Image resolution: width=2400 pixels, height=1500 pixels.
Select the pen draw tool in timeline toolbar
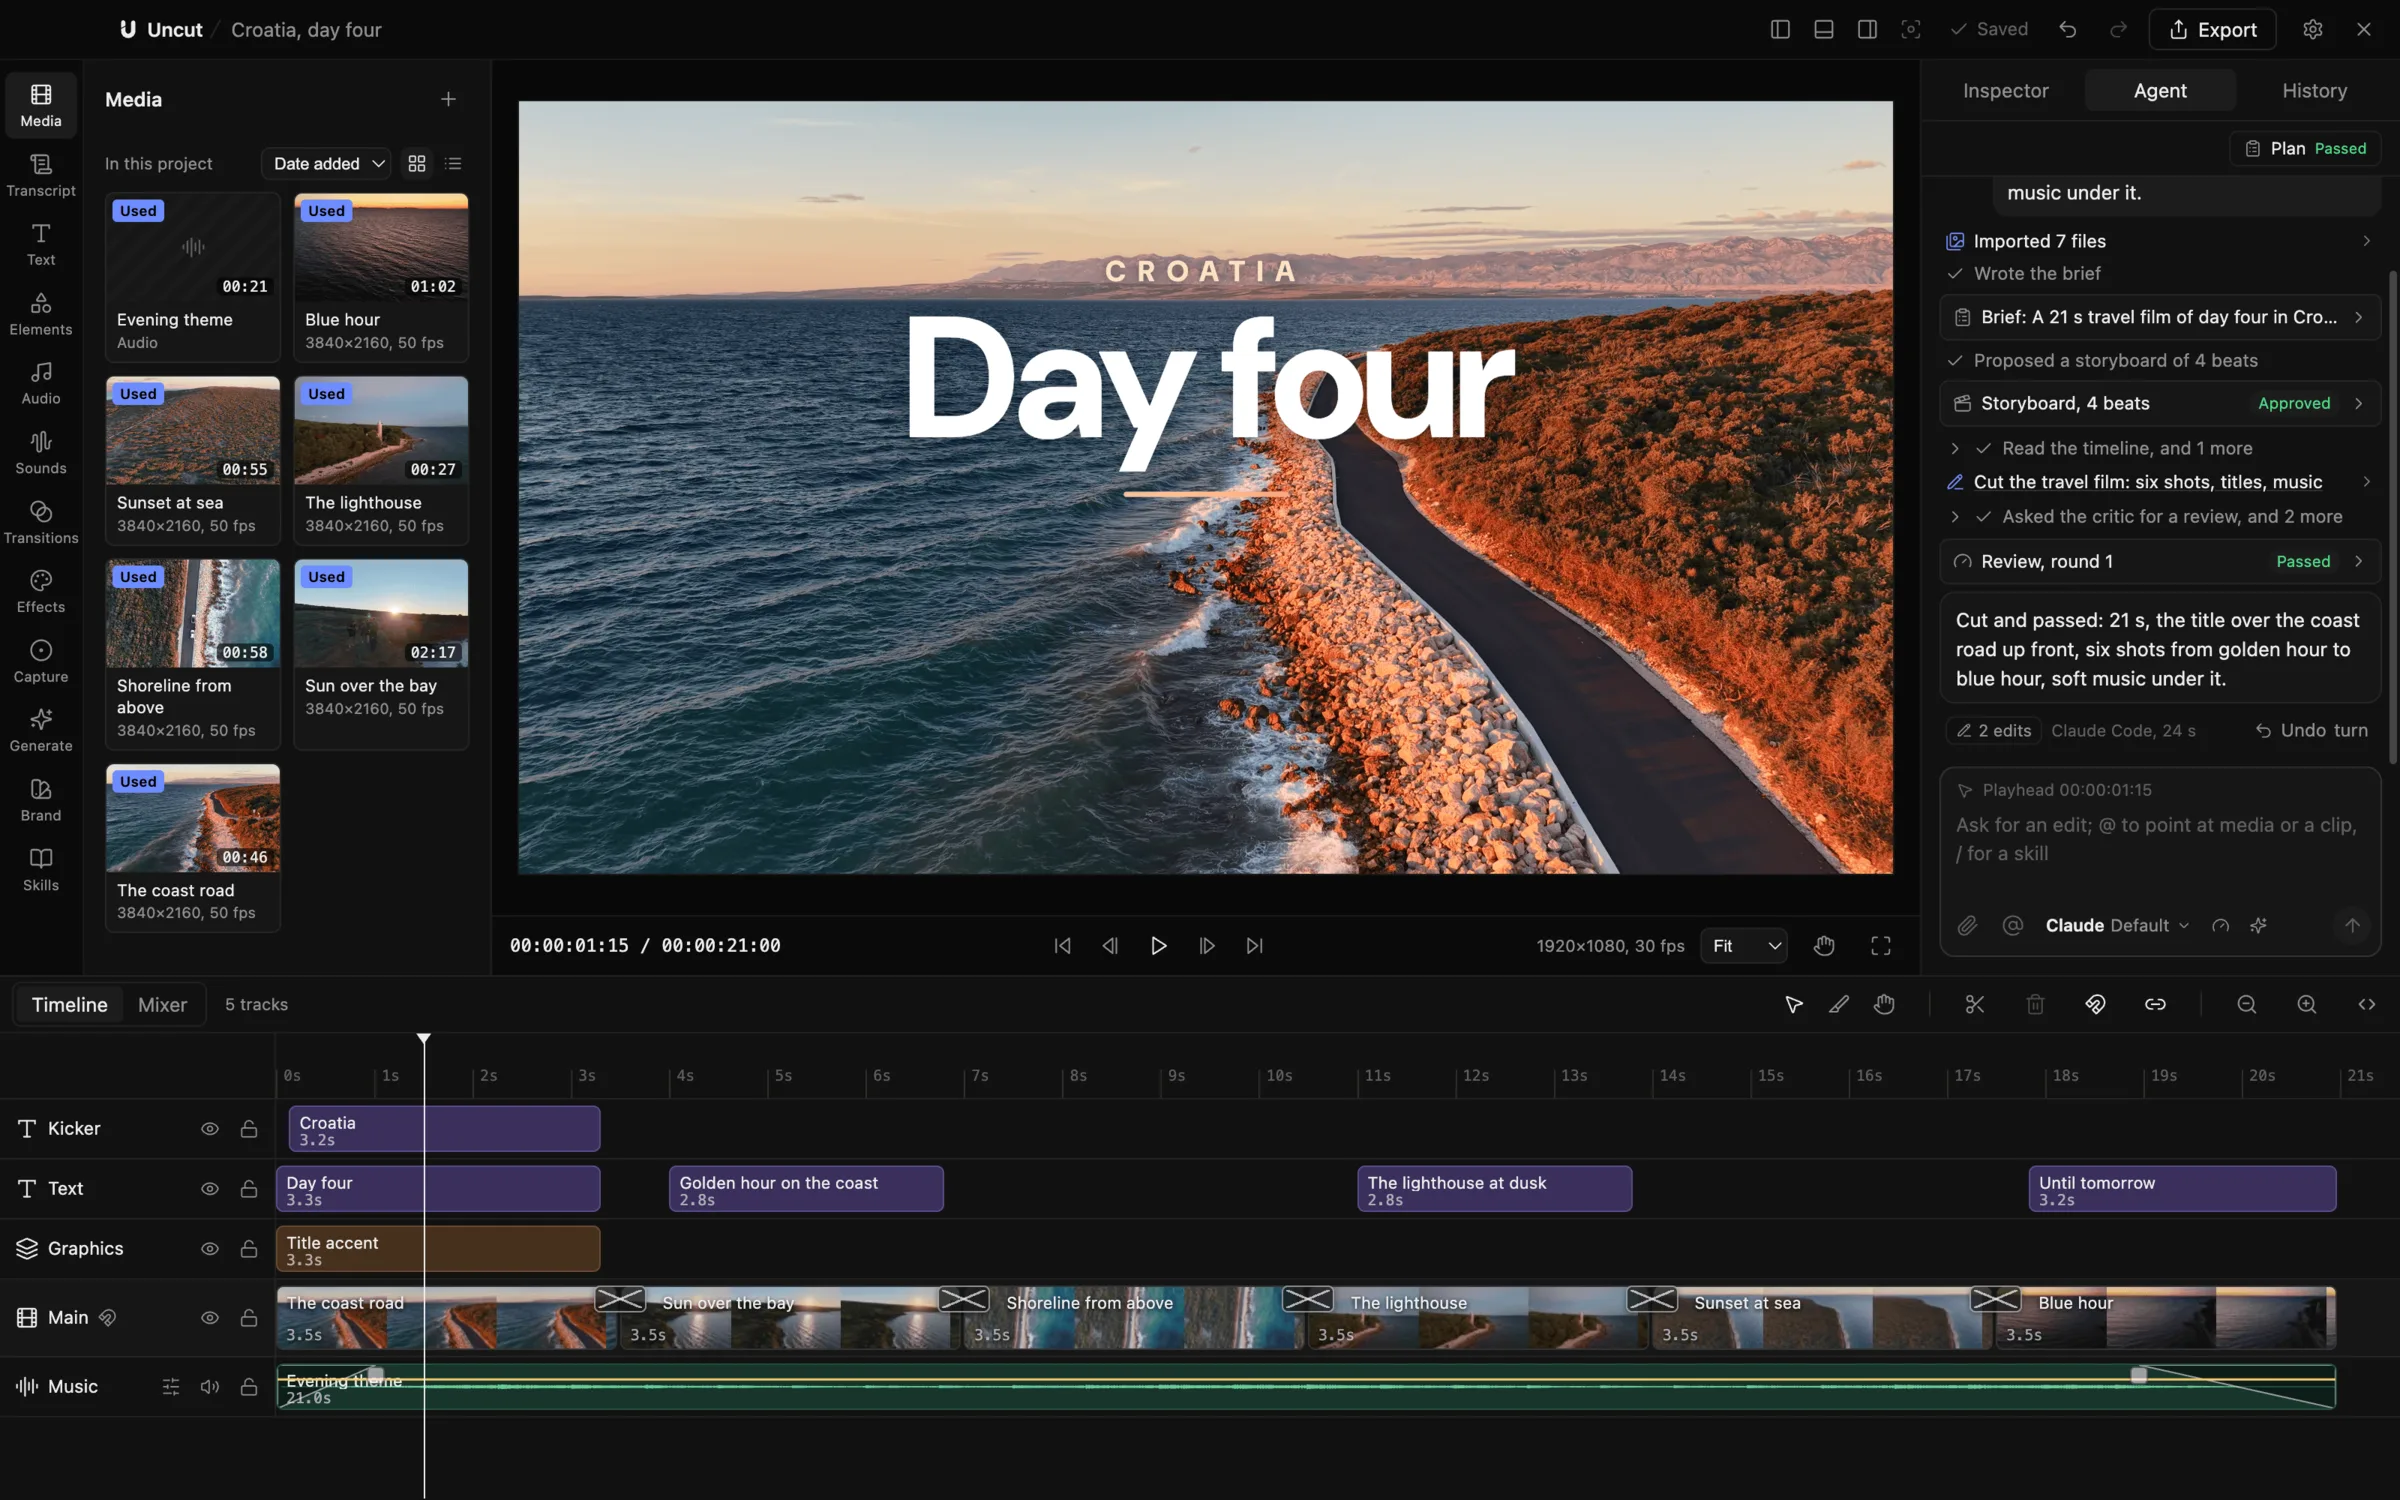coord(1839,1004)
